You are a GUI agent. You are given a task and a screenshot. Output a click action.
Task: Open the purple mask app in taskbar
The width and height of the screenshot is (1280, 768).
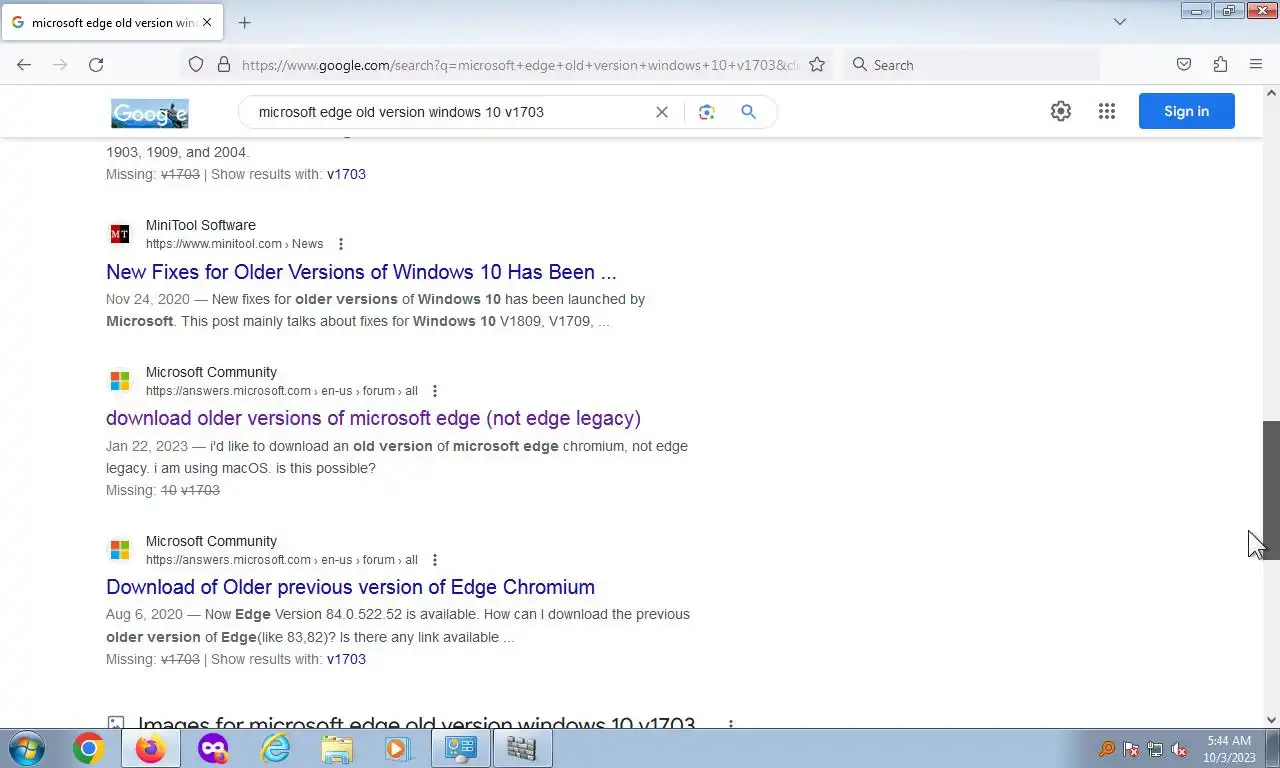pos(213,748)
